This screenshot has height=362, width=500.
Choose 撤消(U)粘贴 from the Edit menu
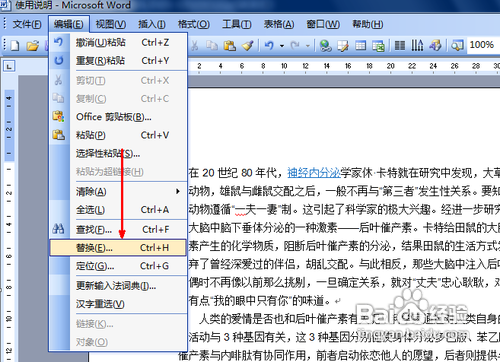coord(118,42)
